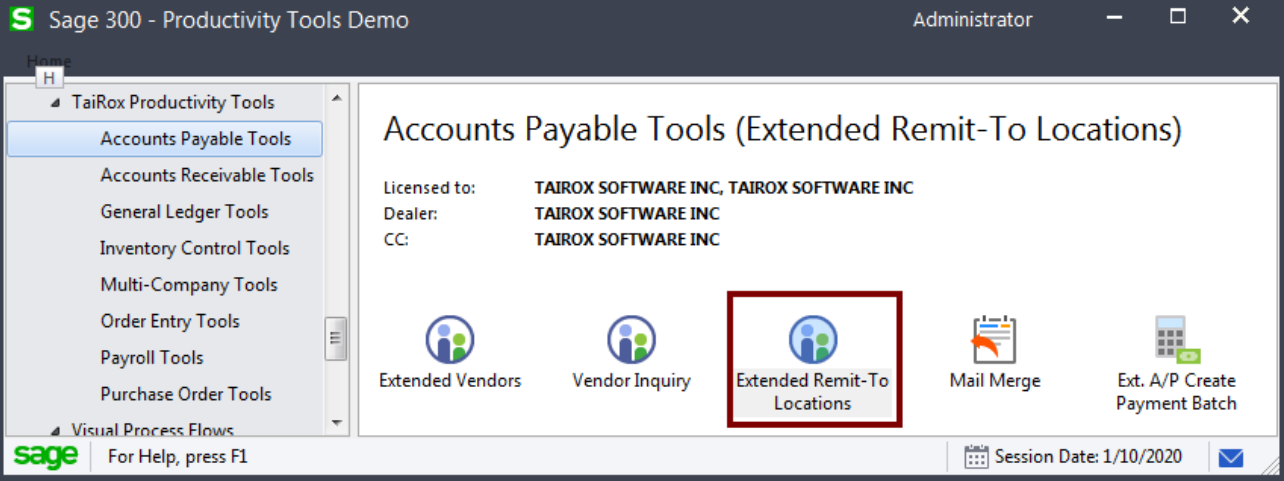1284x481 pixels.
Task: Select Accounts Receivable Tools in tree
Action: click(x=207, y=175)
